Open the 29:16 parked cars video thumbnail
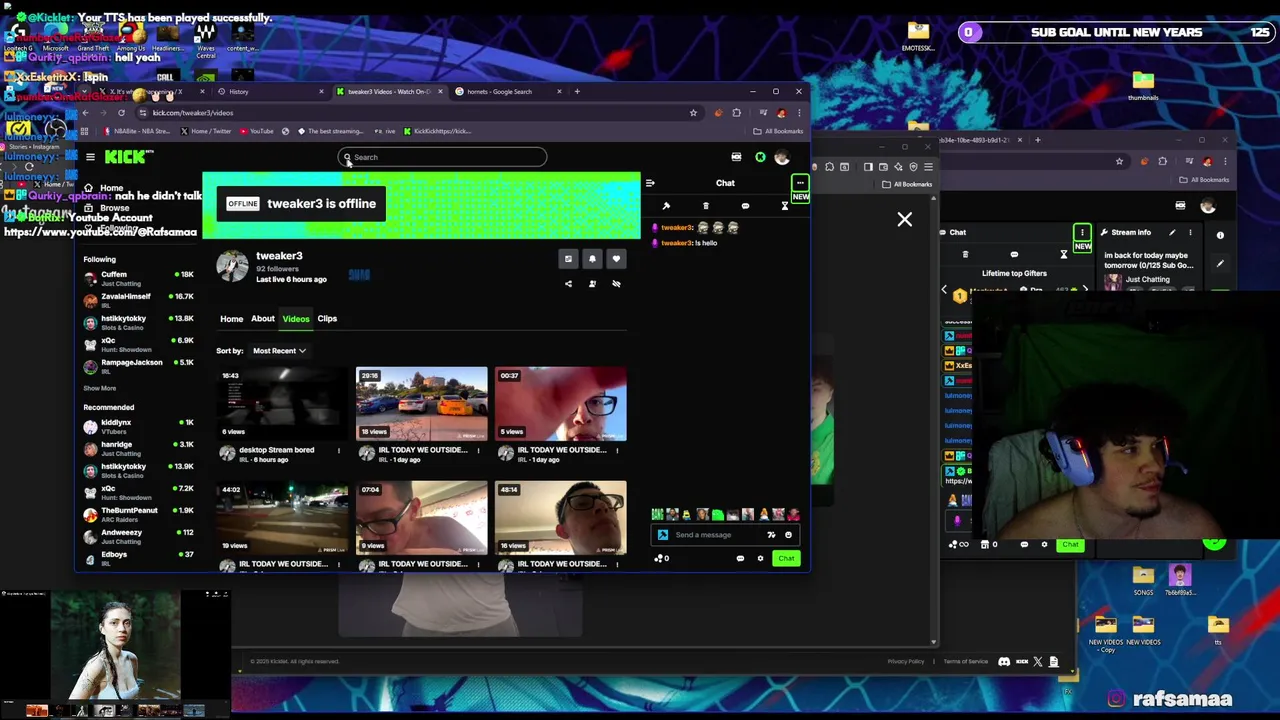 point(421,404)
